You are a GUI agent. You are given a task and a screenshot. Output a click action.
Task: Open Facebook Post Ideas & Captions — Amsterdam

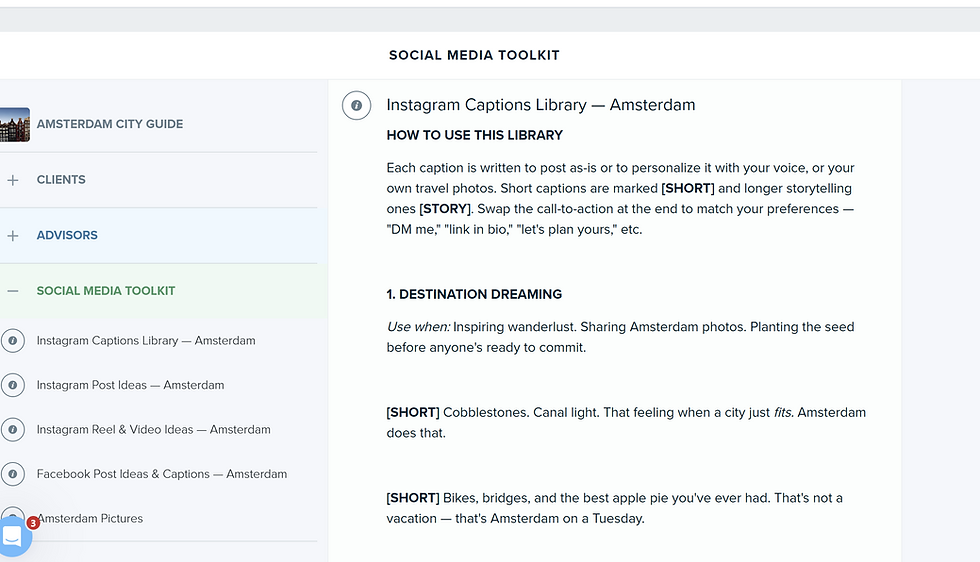(x=162, y=474)
